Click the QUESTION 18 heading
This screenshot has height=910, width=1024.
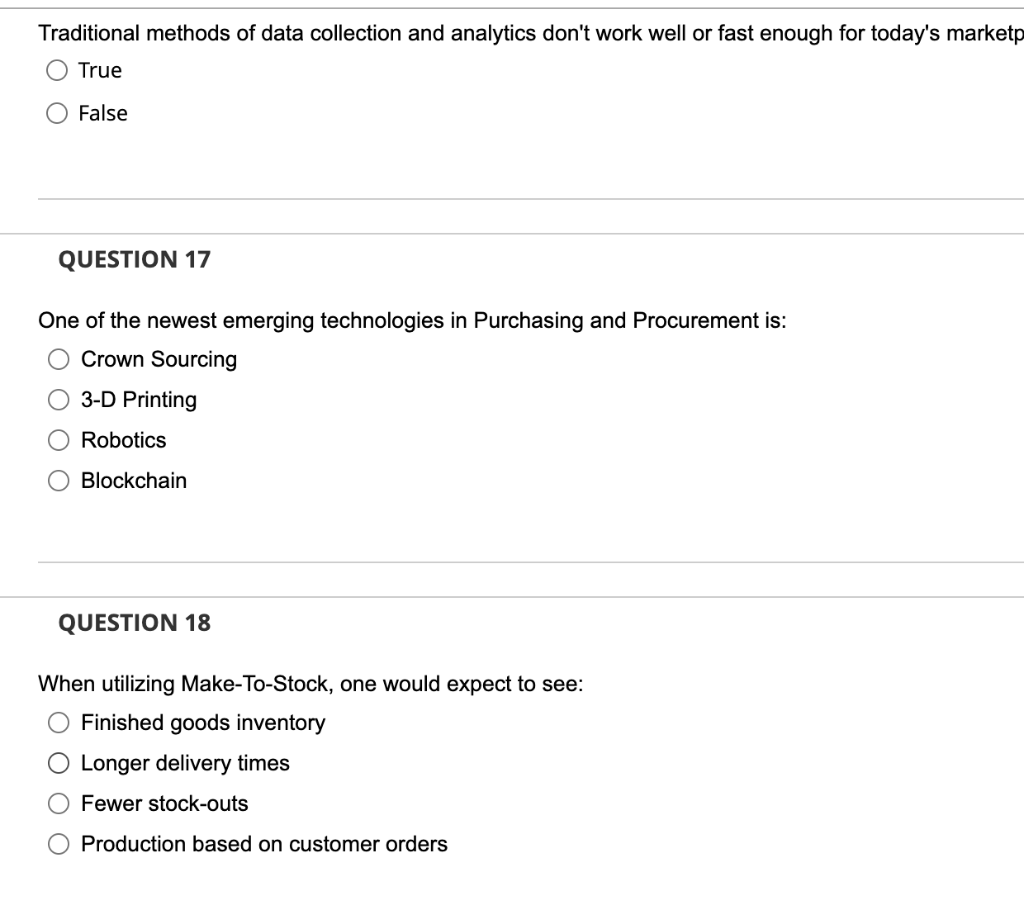132,622
